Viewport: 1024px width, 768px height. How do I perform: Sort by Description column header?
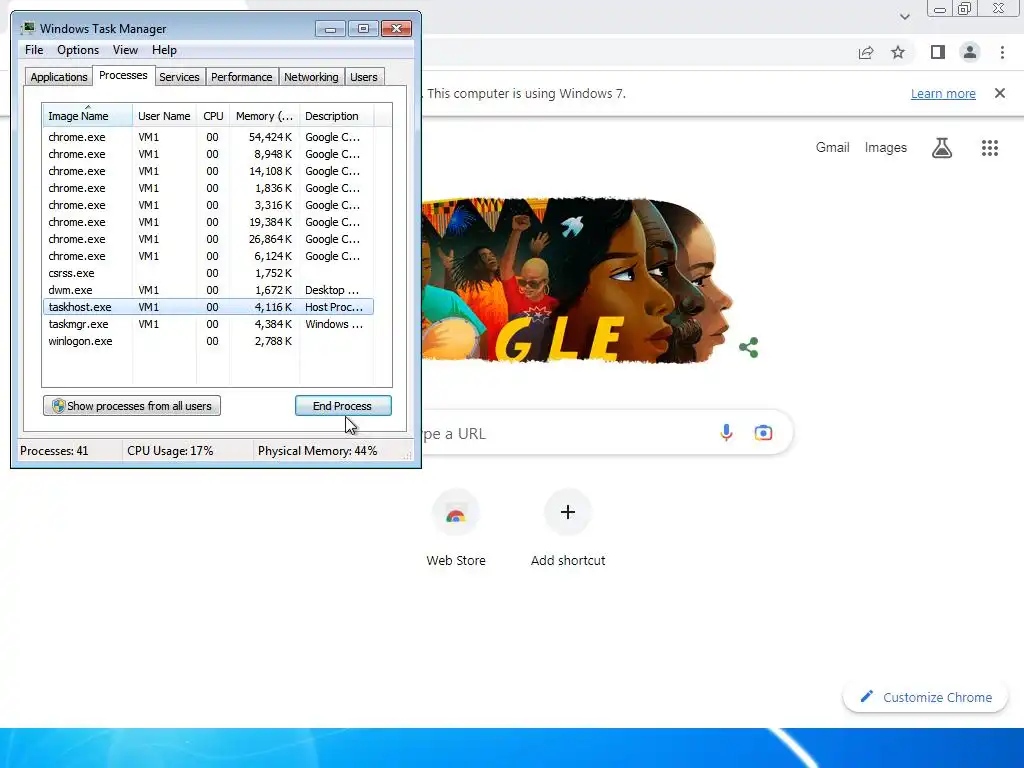(x=336, y=116)
